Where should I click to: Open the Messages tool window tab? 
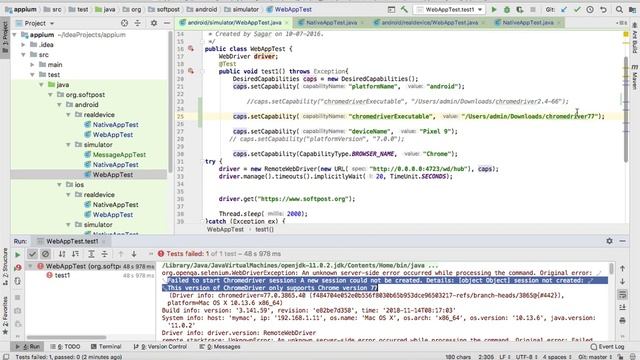click(220, 347)
